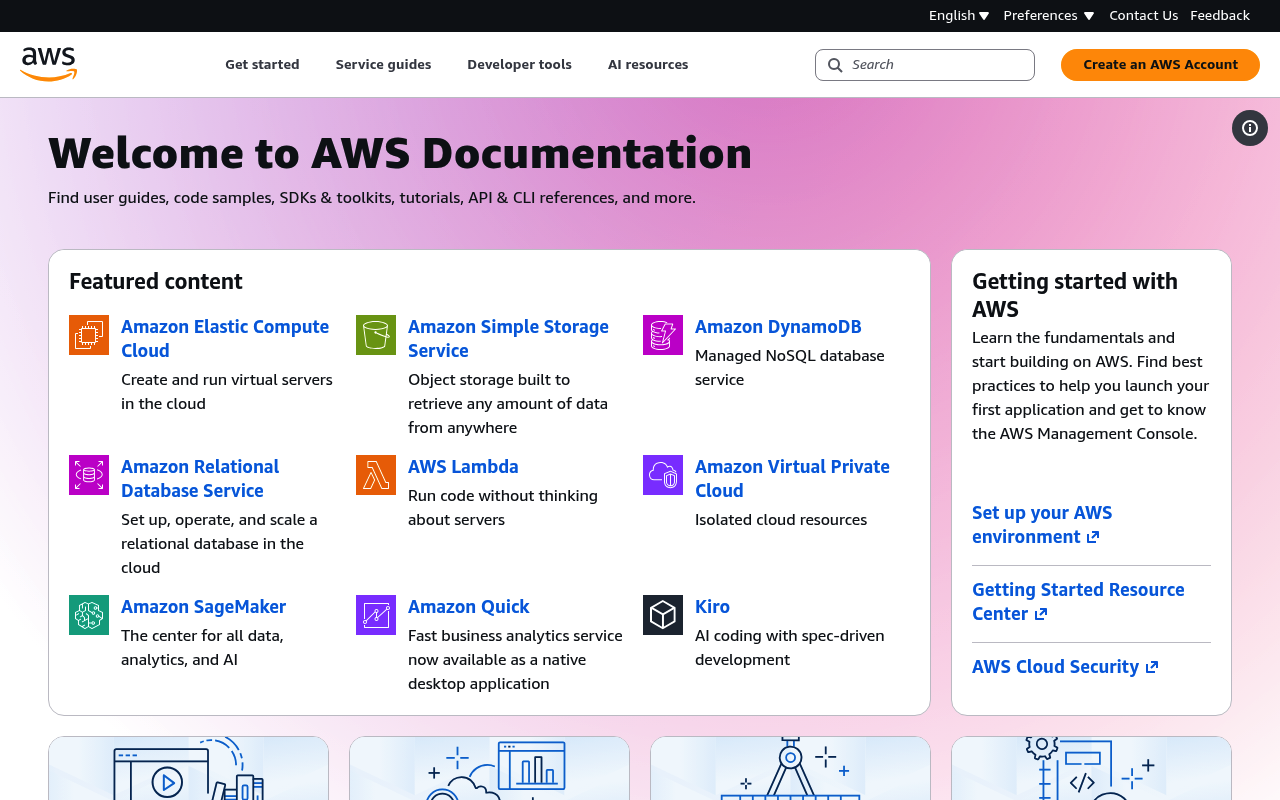The image size is (1280, 800).
Task: Click 'Find user guides, code samples' subtitle
Action: 372,198
